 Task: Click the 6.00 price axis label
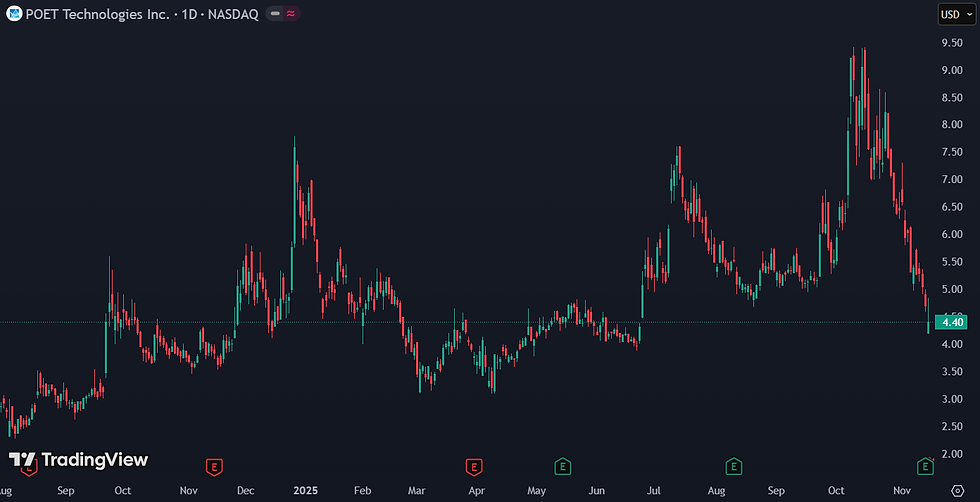point(952,234)
